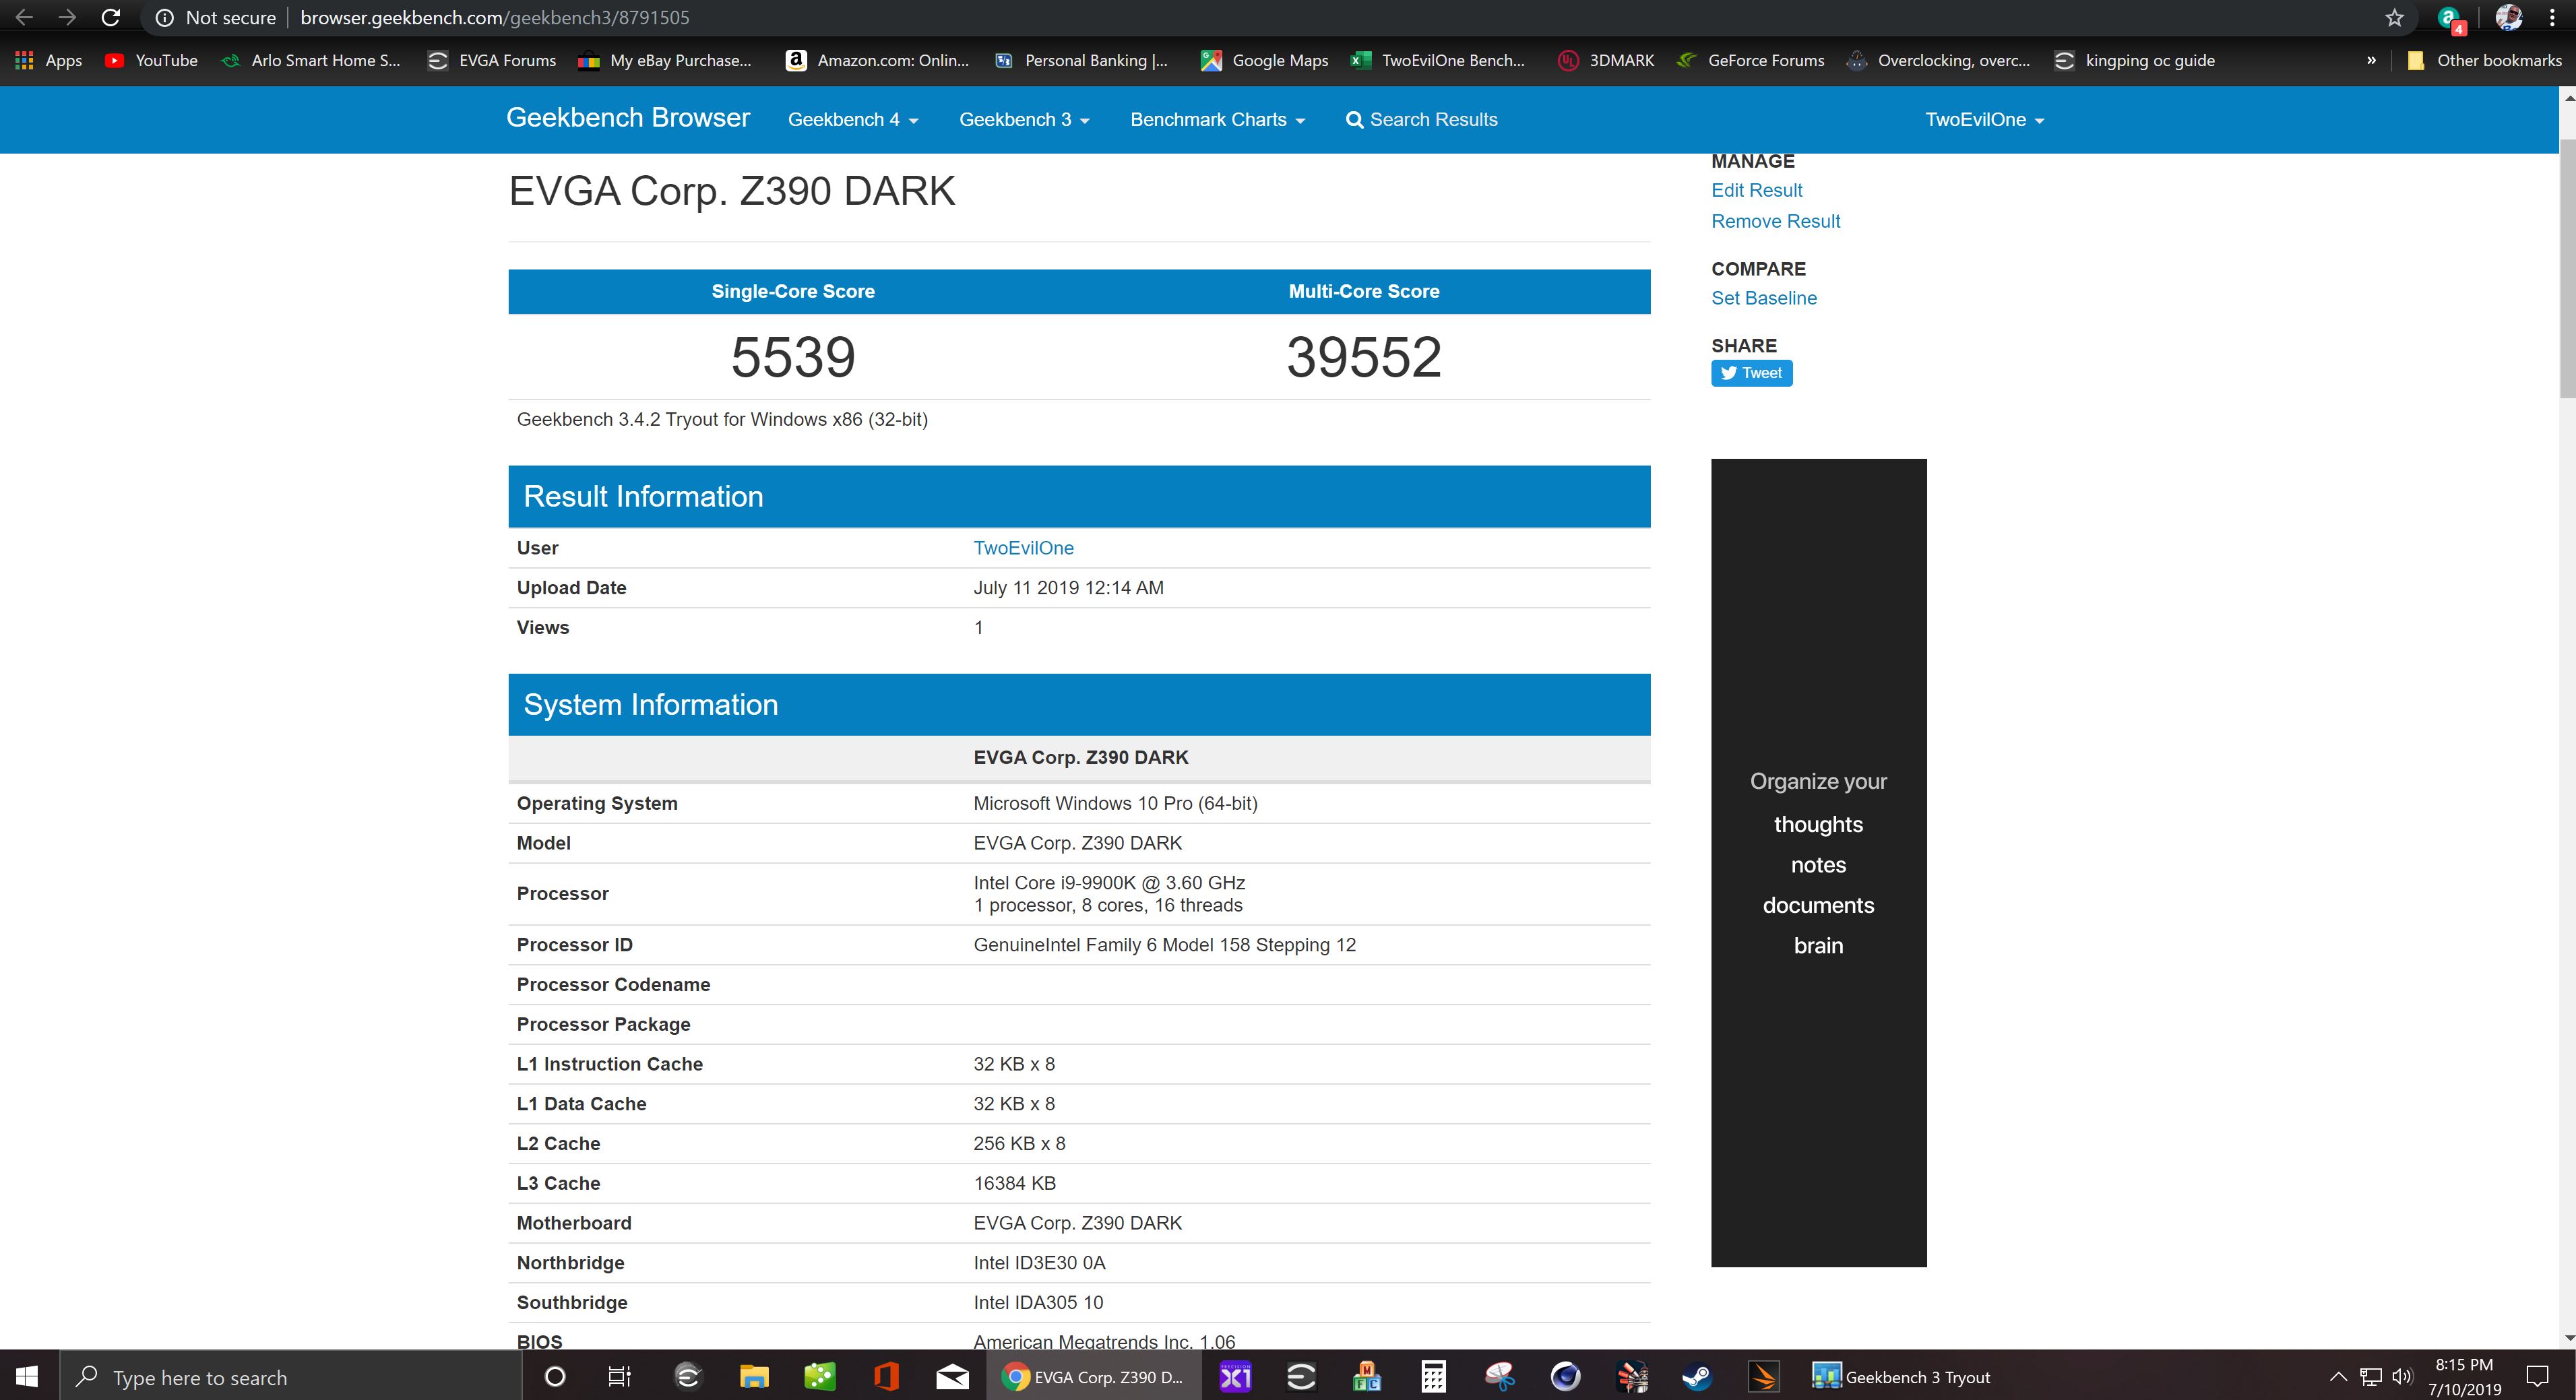Open Cortana from the taskbar circle
Viewport: 2576px width, 1400px height.
pyautogui.click(x=554, y=1377)
